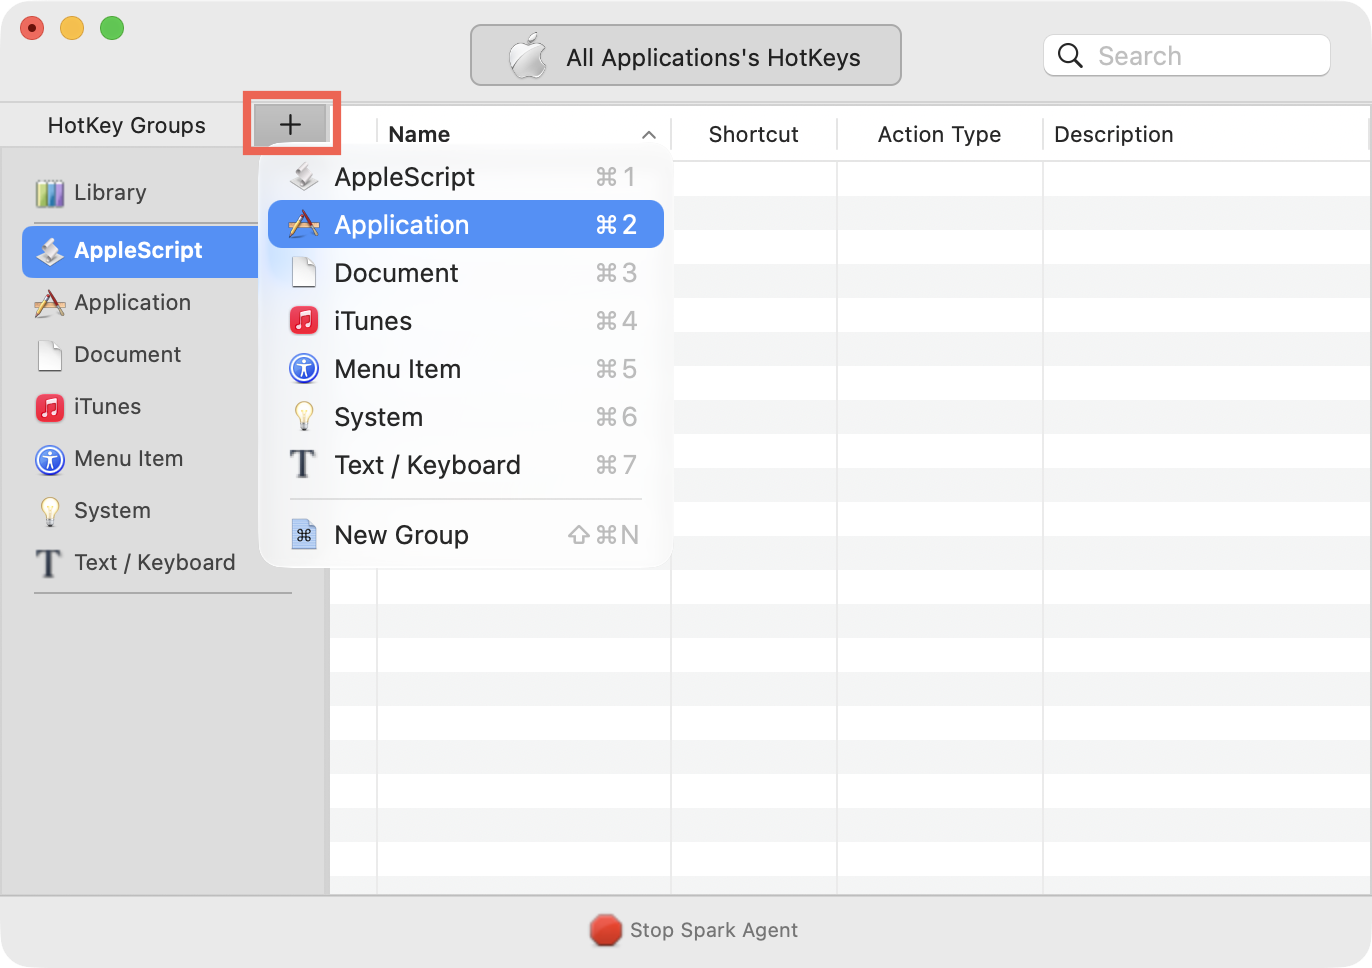Screen dimensions: 1372x968
Task: Click the Menu Item icon in popup menu
Action: click(304, 369)
